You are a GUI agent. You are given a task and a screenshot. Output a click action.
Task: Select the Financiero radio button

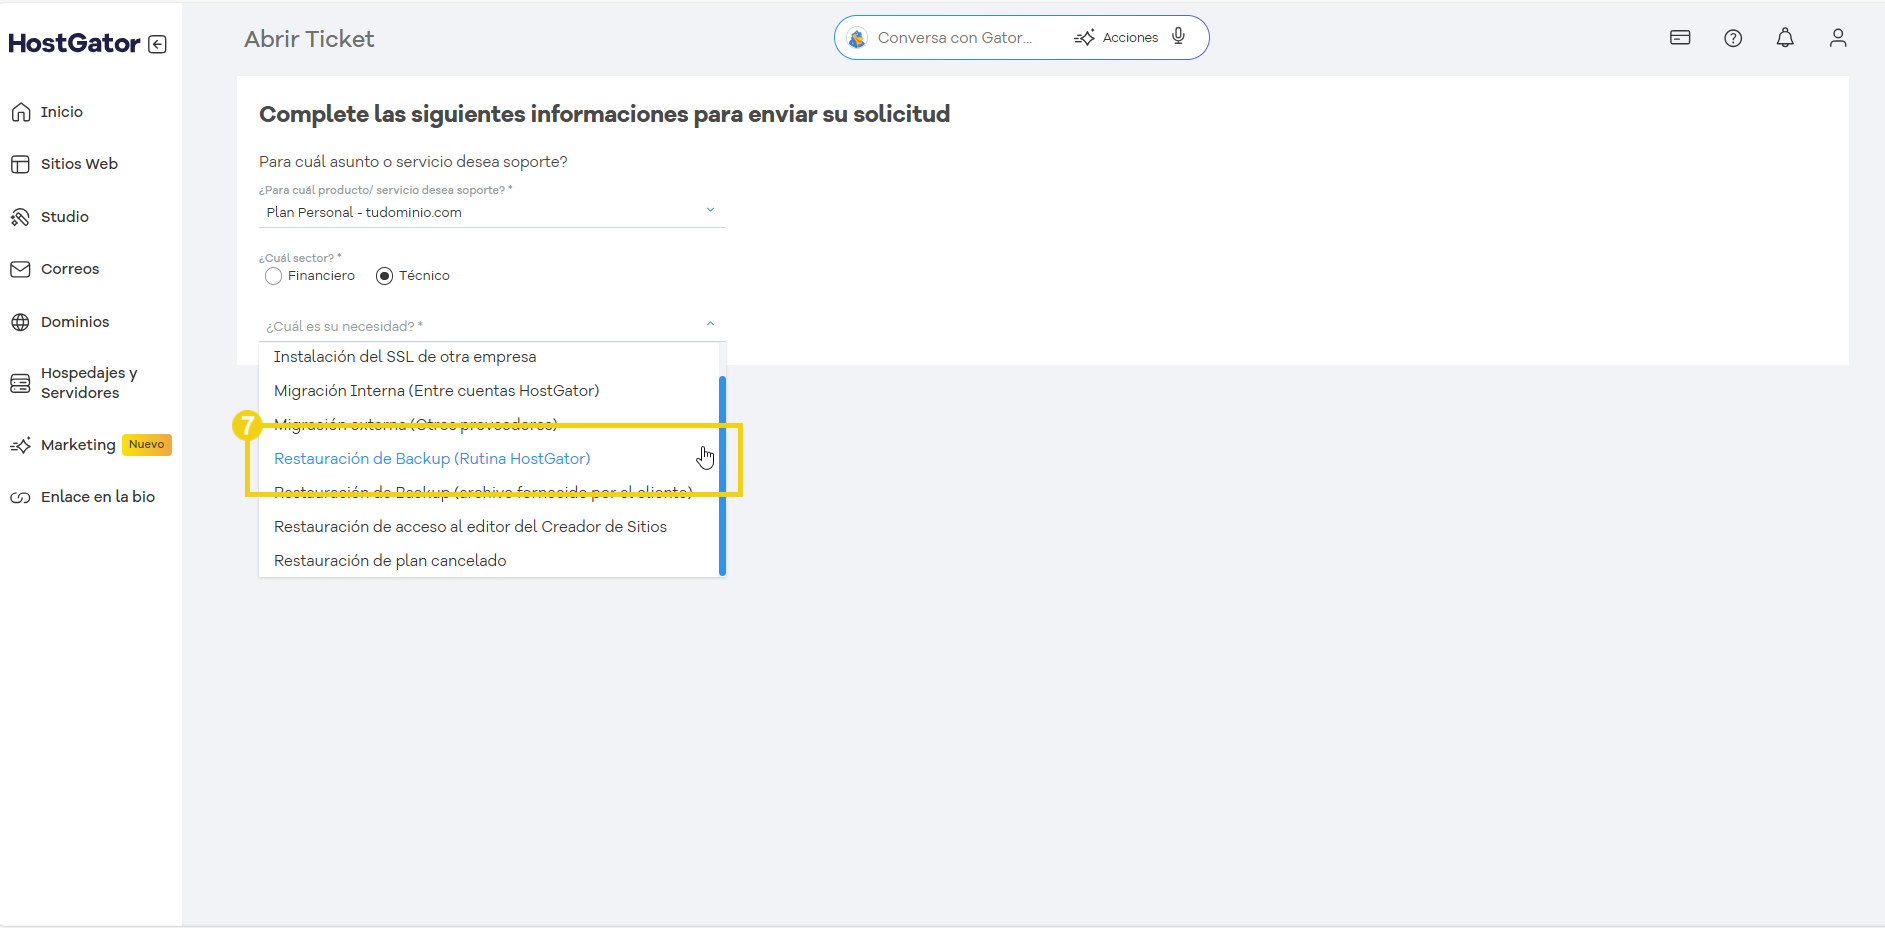coord(273,276)
